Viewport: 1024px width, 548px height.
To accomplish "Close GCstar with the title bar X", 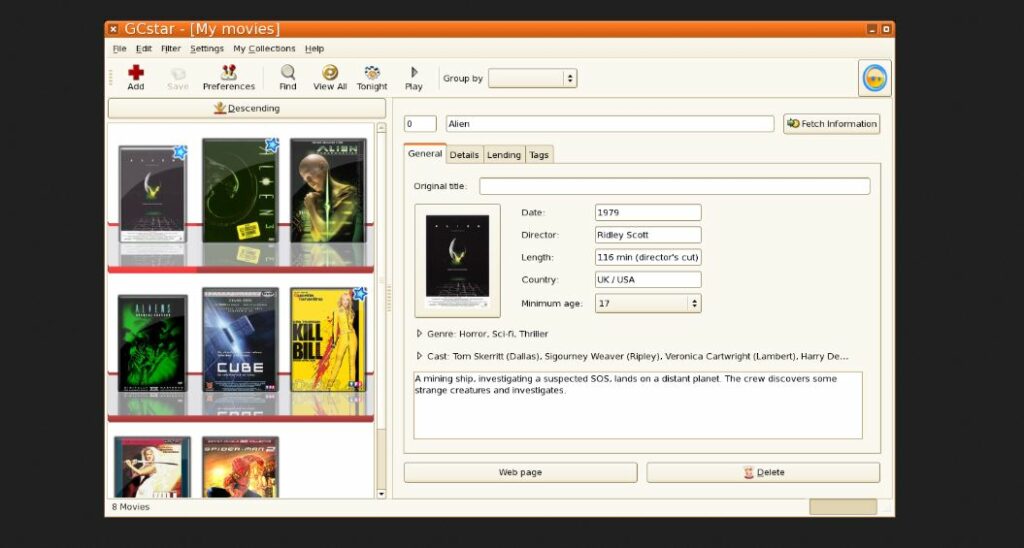I will point(113,29).
